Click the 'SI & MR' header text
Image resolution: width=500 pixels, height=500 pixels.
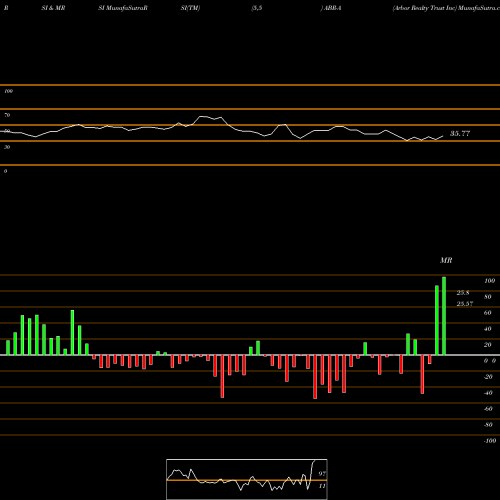(x=53, y=8)
